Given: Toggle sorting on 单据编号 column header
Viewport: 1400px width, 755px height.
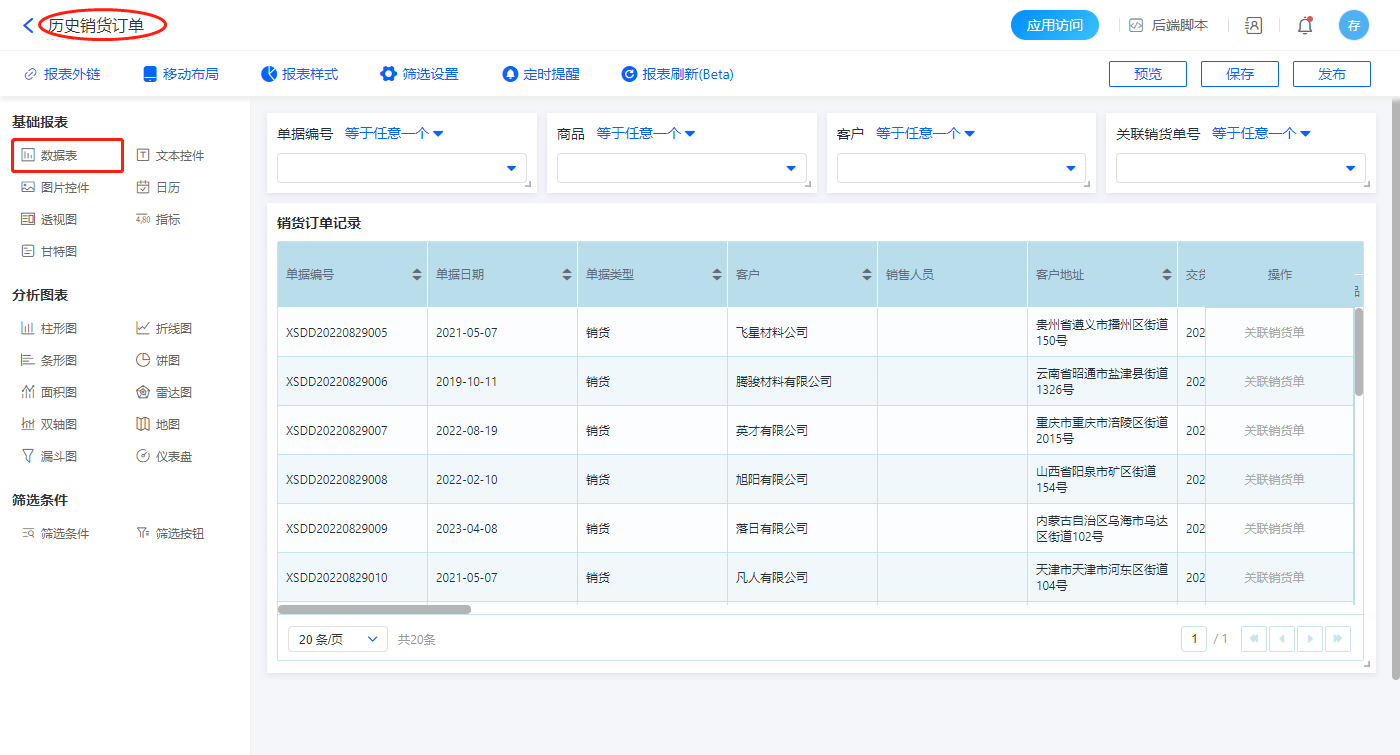Looking at the screenshot, I should click(416, 274).
